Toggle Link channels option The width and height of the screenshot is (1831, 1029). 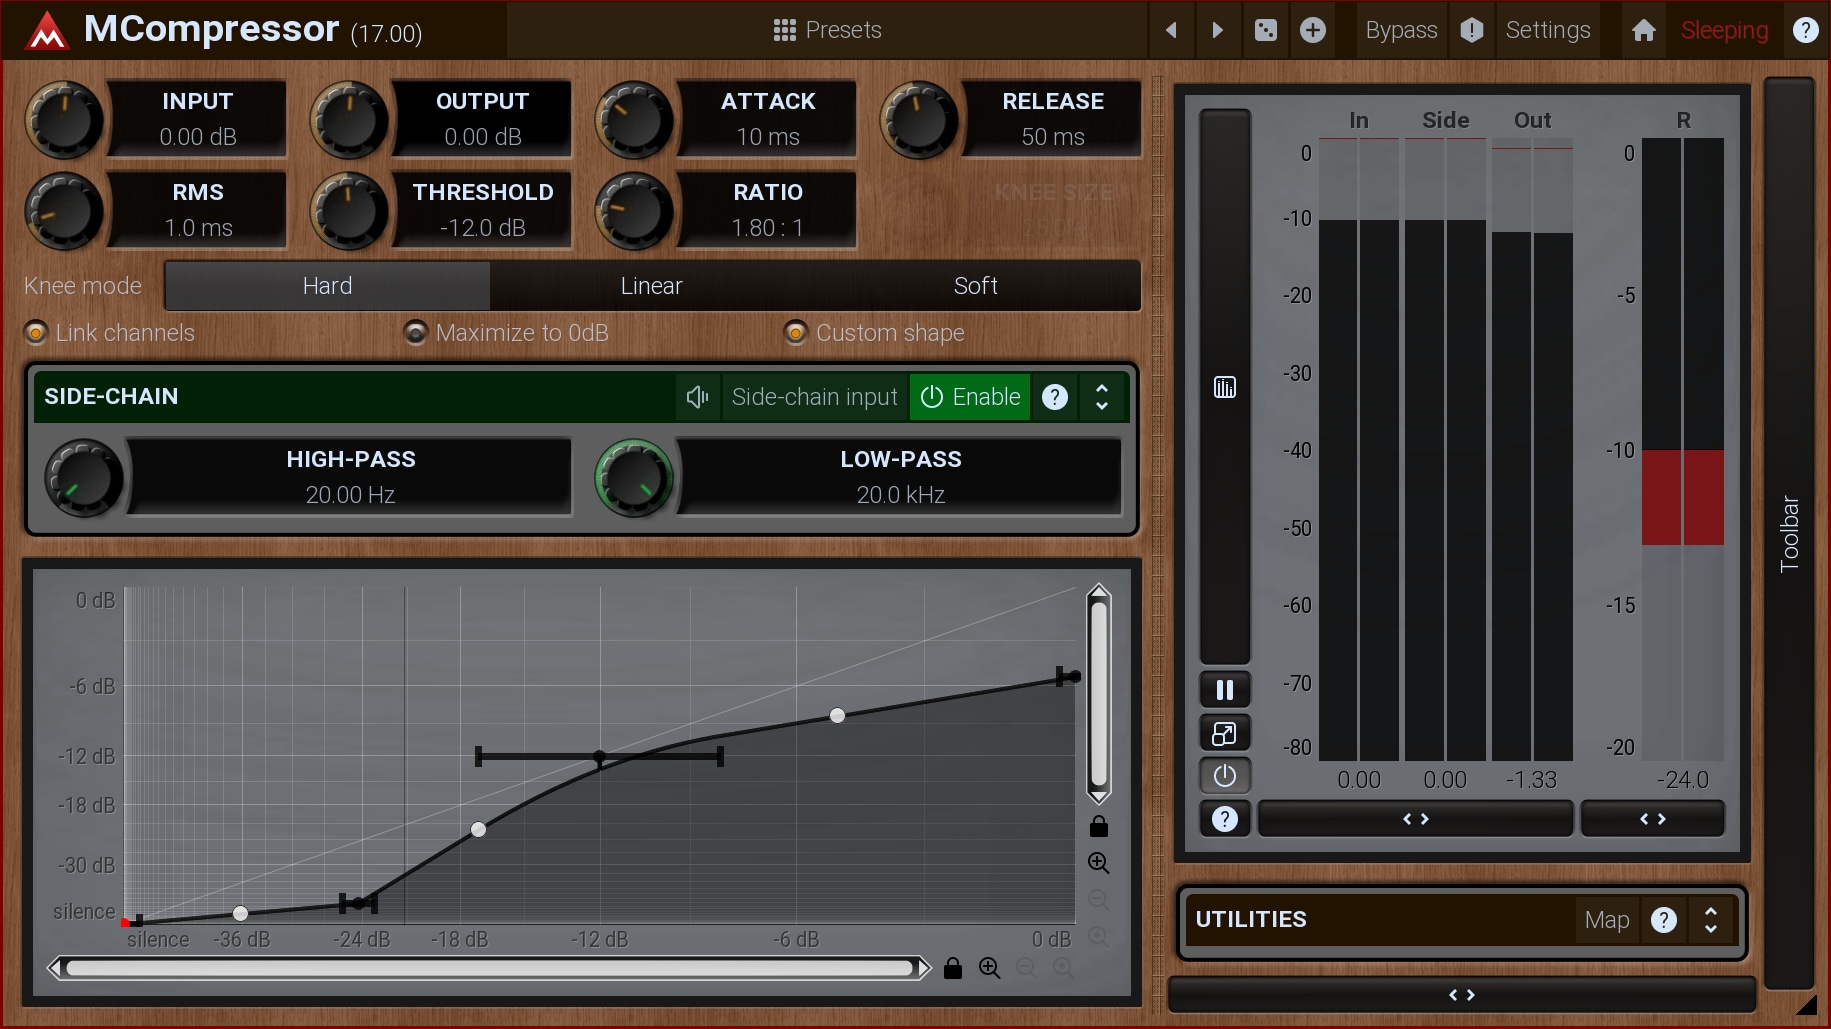[x=36, y=333]
